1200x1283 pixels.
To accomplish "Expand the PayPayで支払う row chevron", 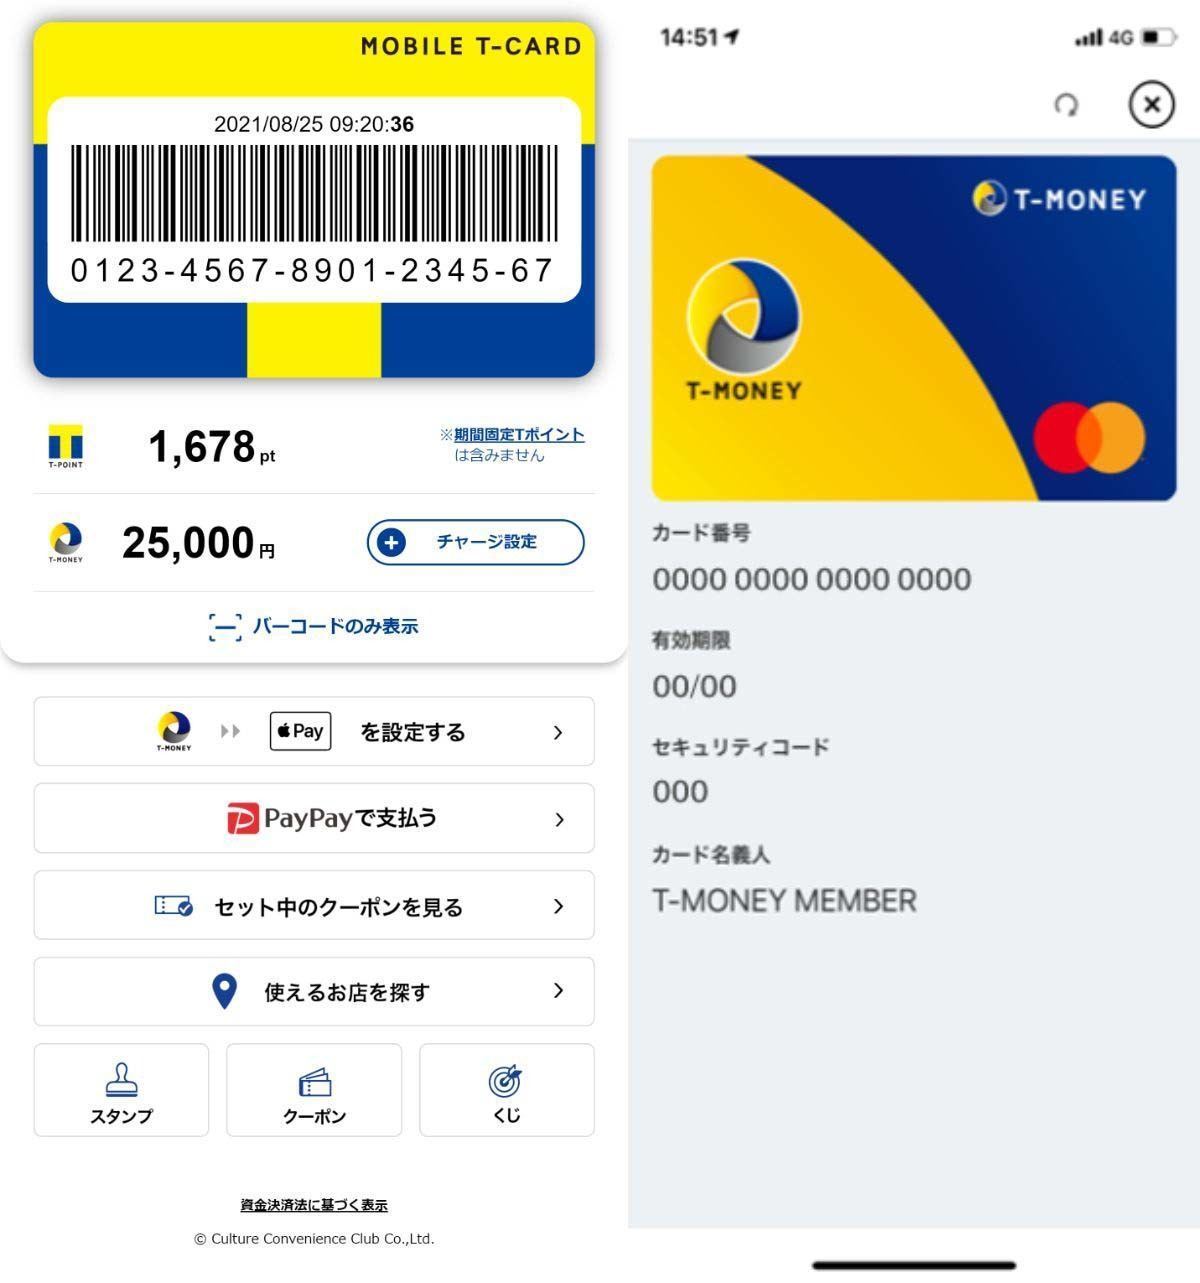I will pos(558,819).
